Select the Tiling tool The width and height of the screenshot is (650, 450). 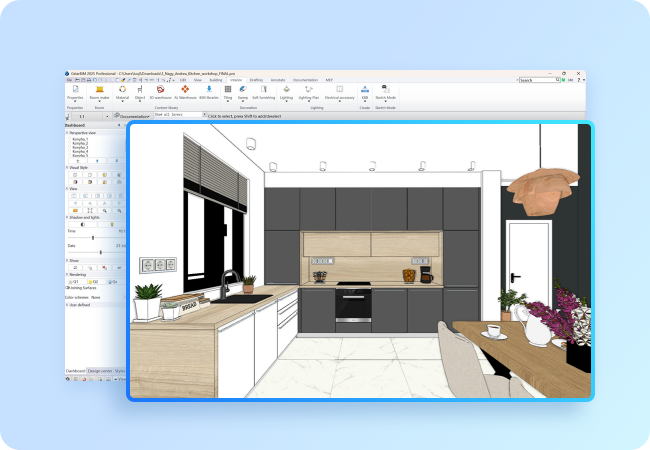point(228,91)
